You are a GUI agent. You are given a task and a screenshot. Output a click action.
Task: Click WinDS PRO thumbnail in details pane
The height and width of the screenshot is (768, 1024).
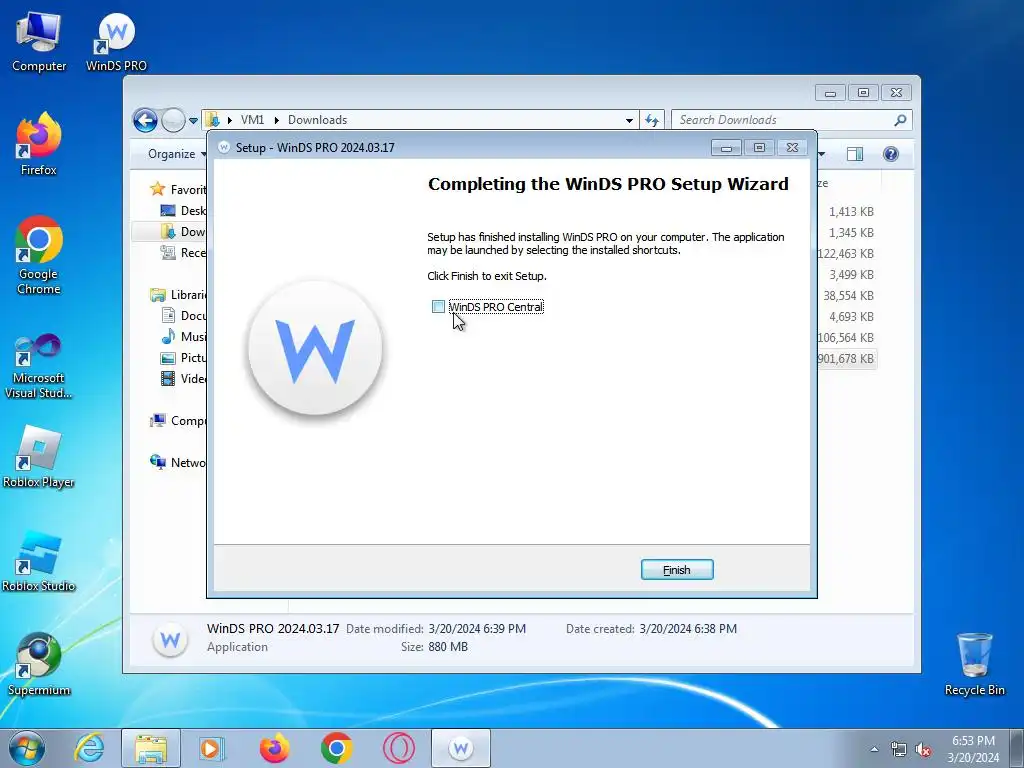170,639
